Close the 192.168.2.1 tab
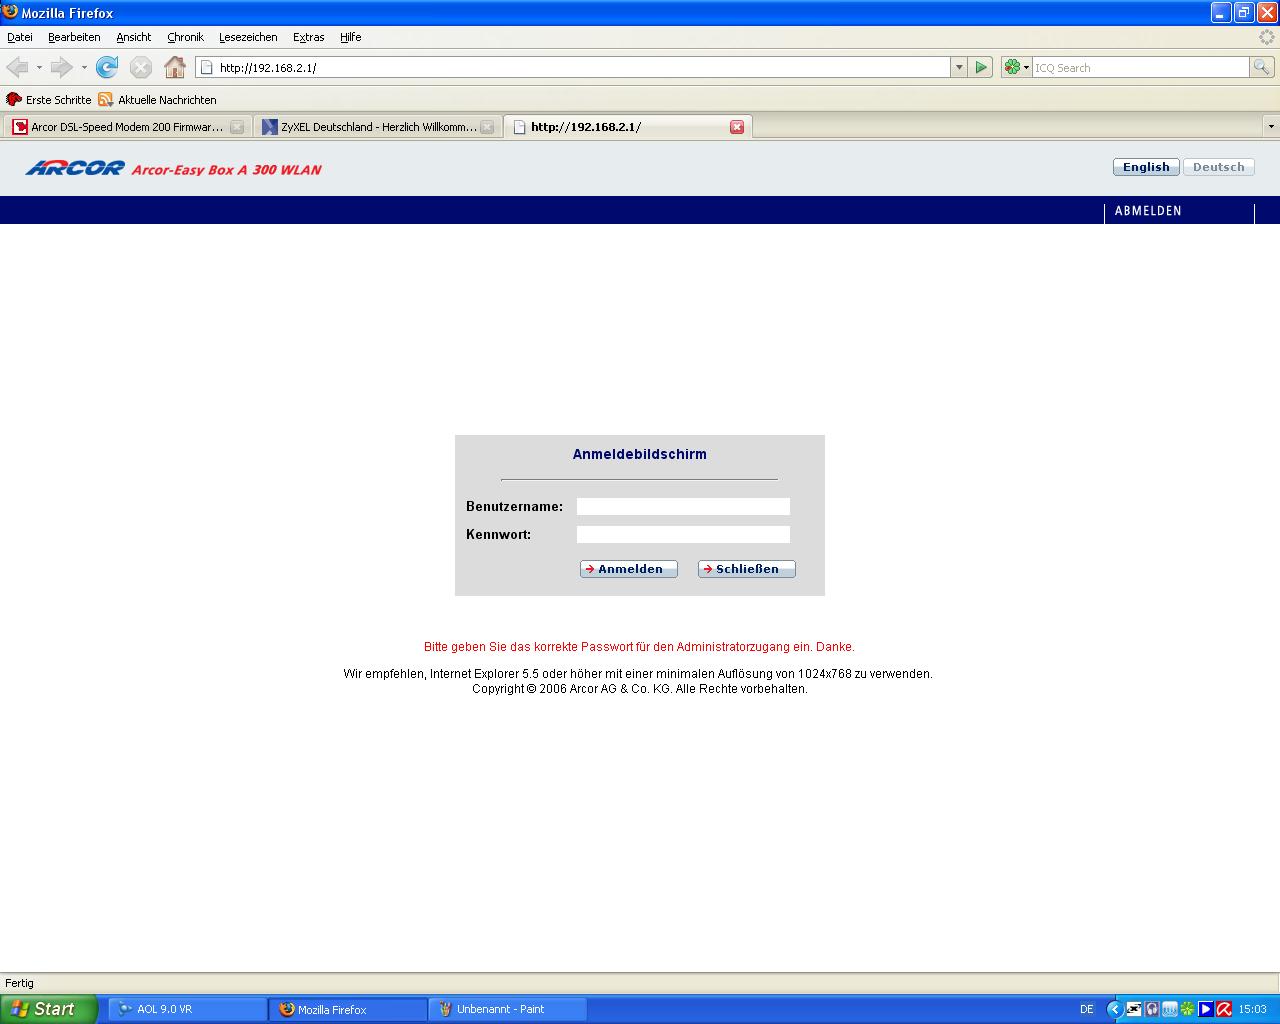The image size is (1280, 1024). pyautogui.click(x=737, y=127)
